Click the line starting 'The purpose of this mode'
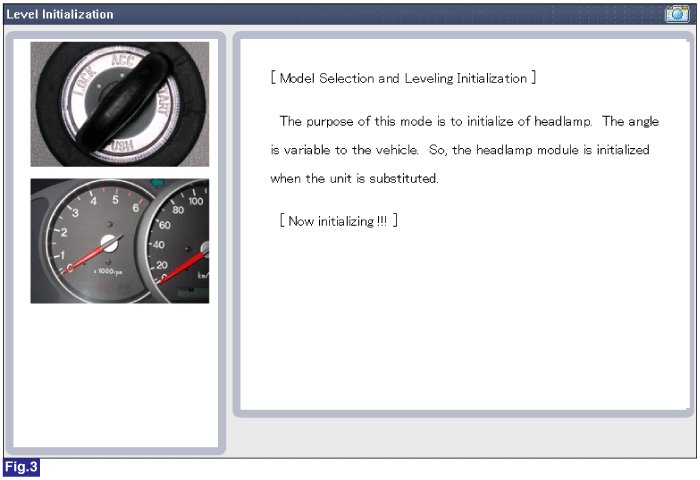Screen dimensions: 700x480 click(x=464, y=121)
